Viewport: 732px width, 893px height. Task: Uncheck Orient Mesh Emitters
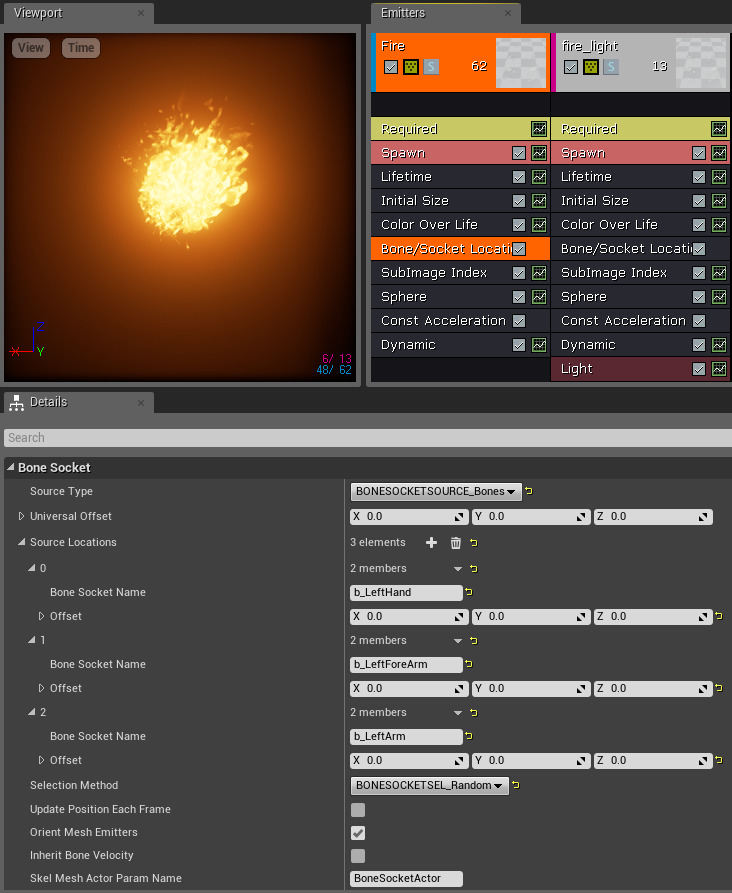pos(358,832)
